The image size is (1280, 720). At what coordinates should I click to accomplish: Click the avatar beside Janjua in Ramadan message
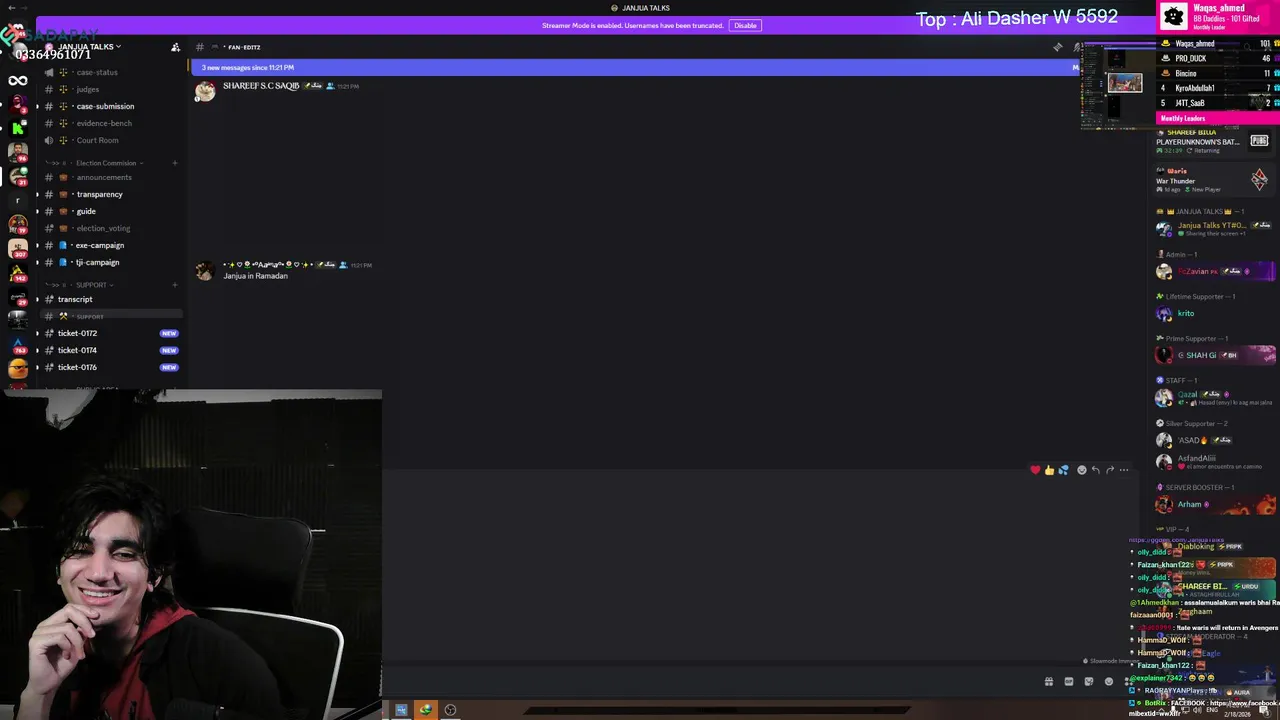(205, 271)
